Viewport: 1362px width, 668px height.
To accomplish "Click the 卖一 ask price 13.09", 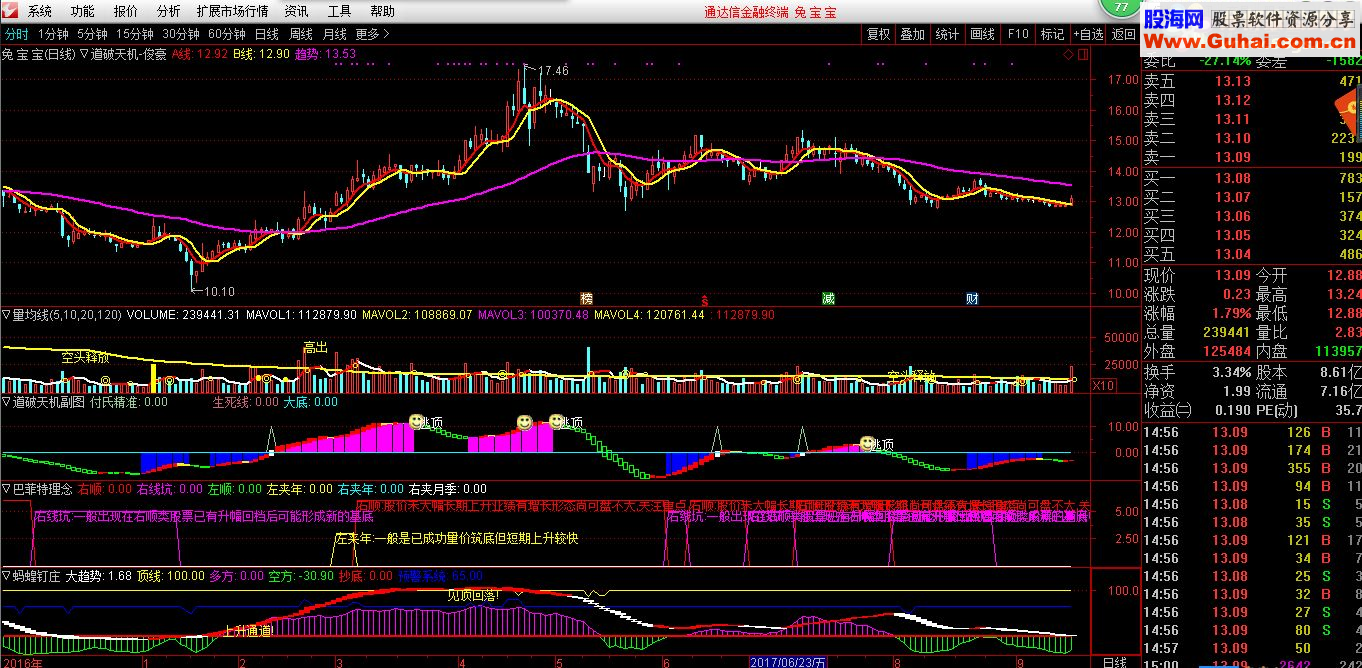I will click(1233, 157).
